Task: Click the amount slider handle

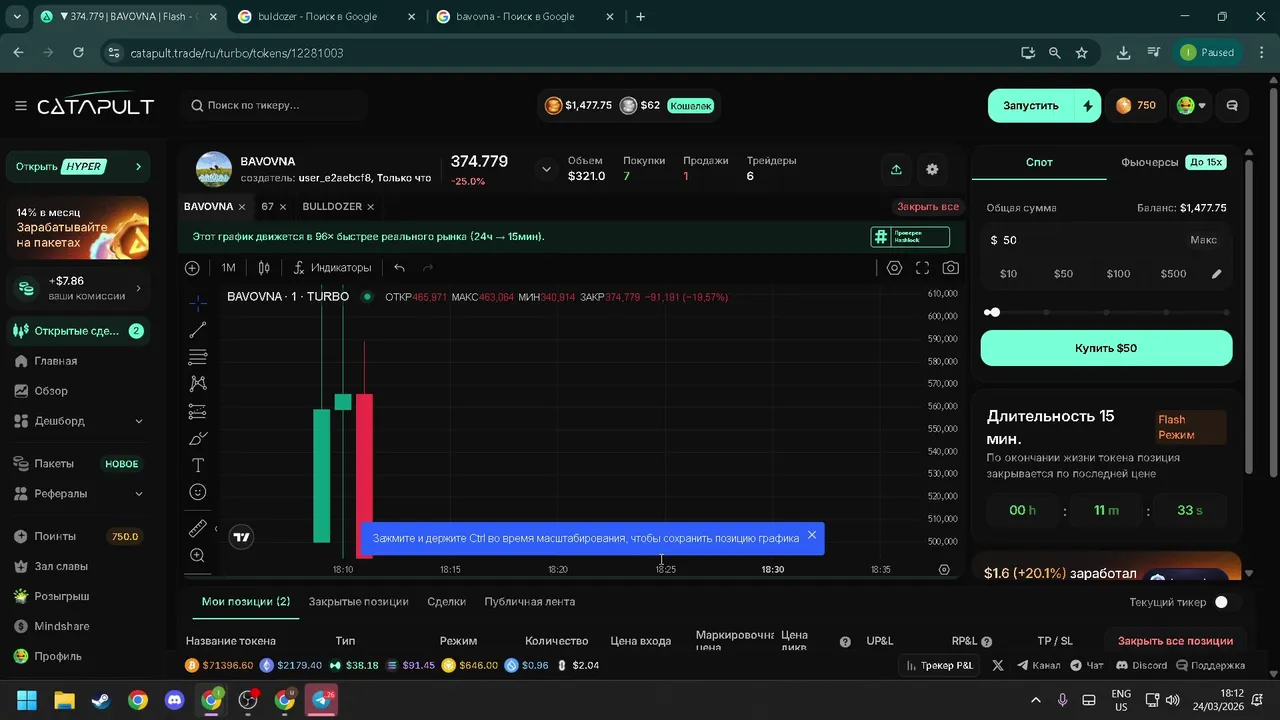Action: (993, 312)
